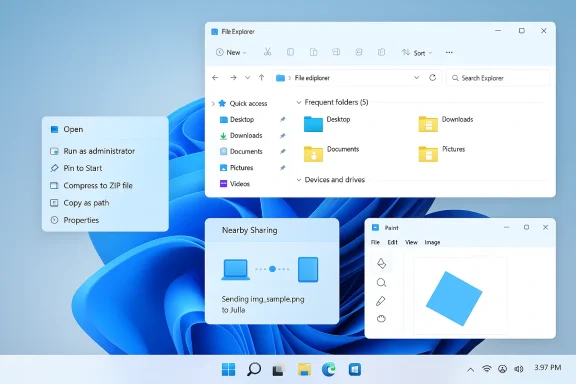Go forward with the right arrow in File Explorer
This screenshot has width=576, height=384.
pyautogui.click(x=233, y=78)
